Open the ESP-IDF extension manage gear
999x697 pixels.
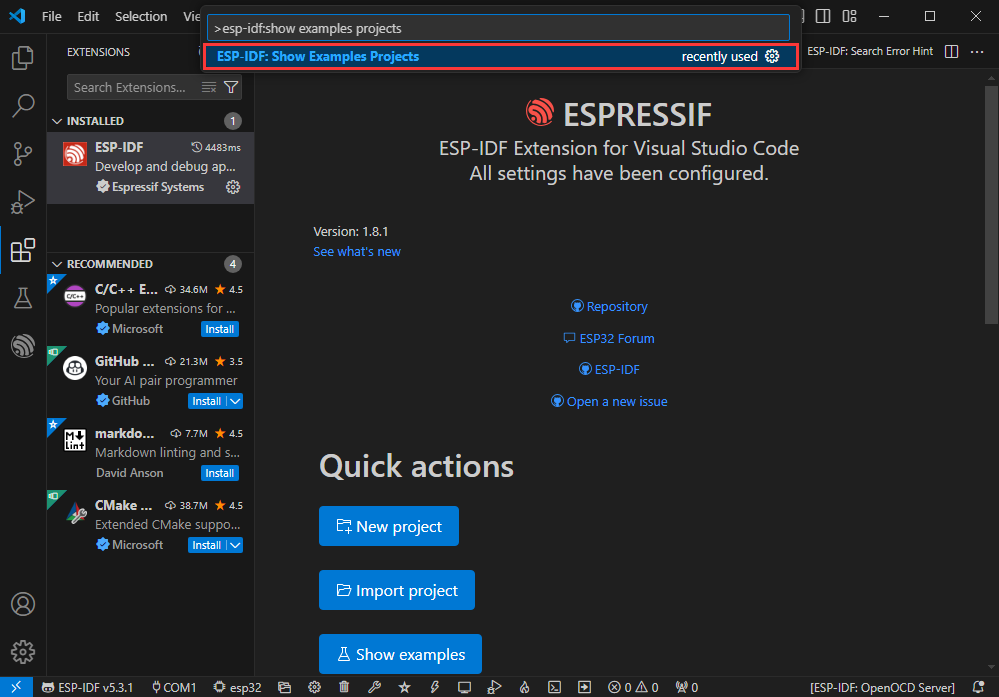233,187
